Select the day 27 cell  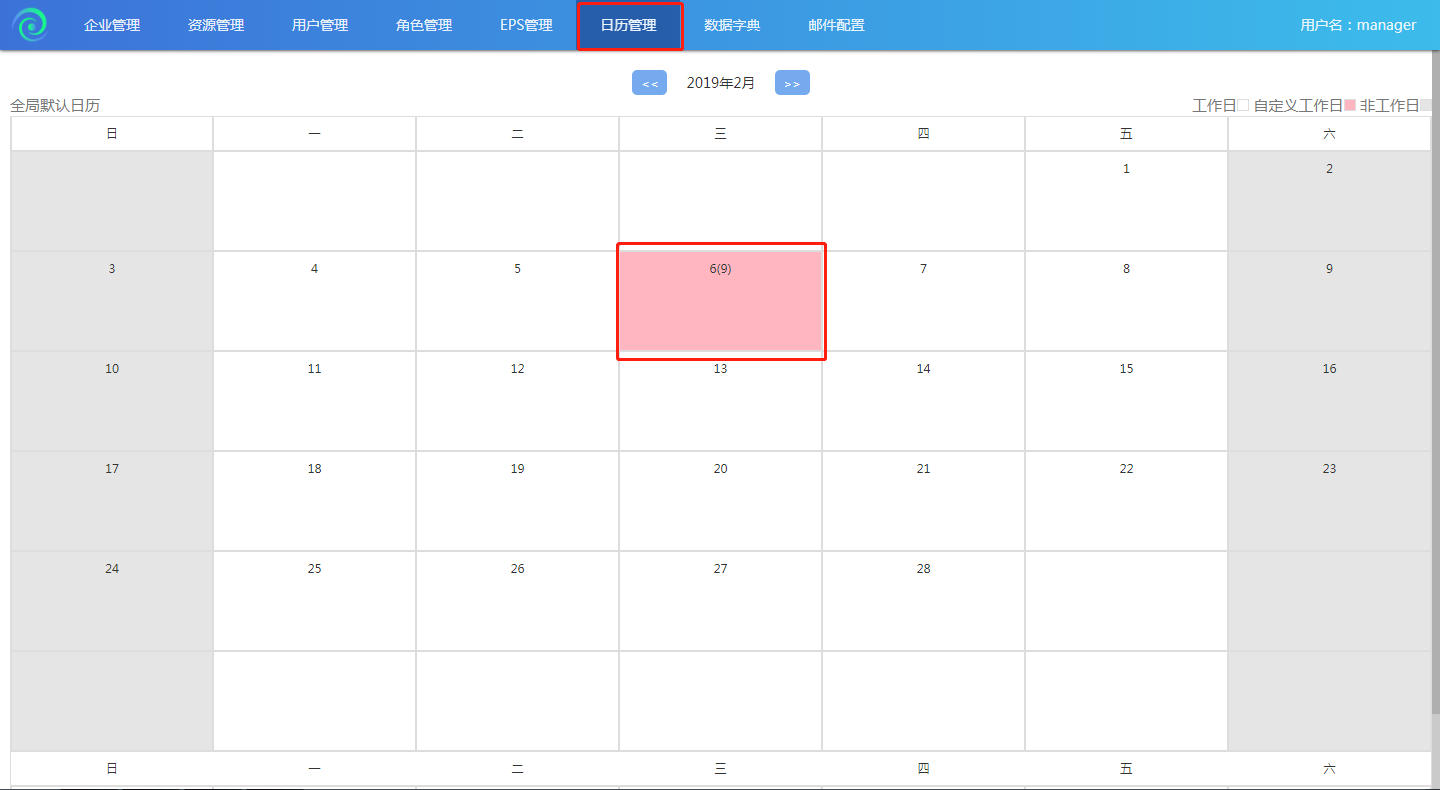[720, 601]
